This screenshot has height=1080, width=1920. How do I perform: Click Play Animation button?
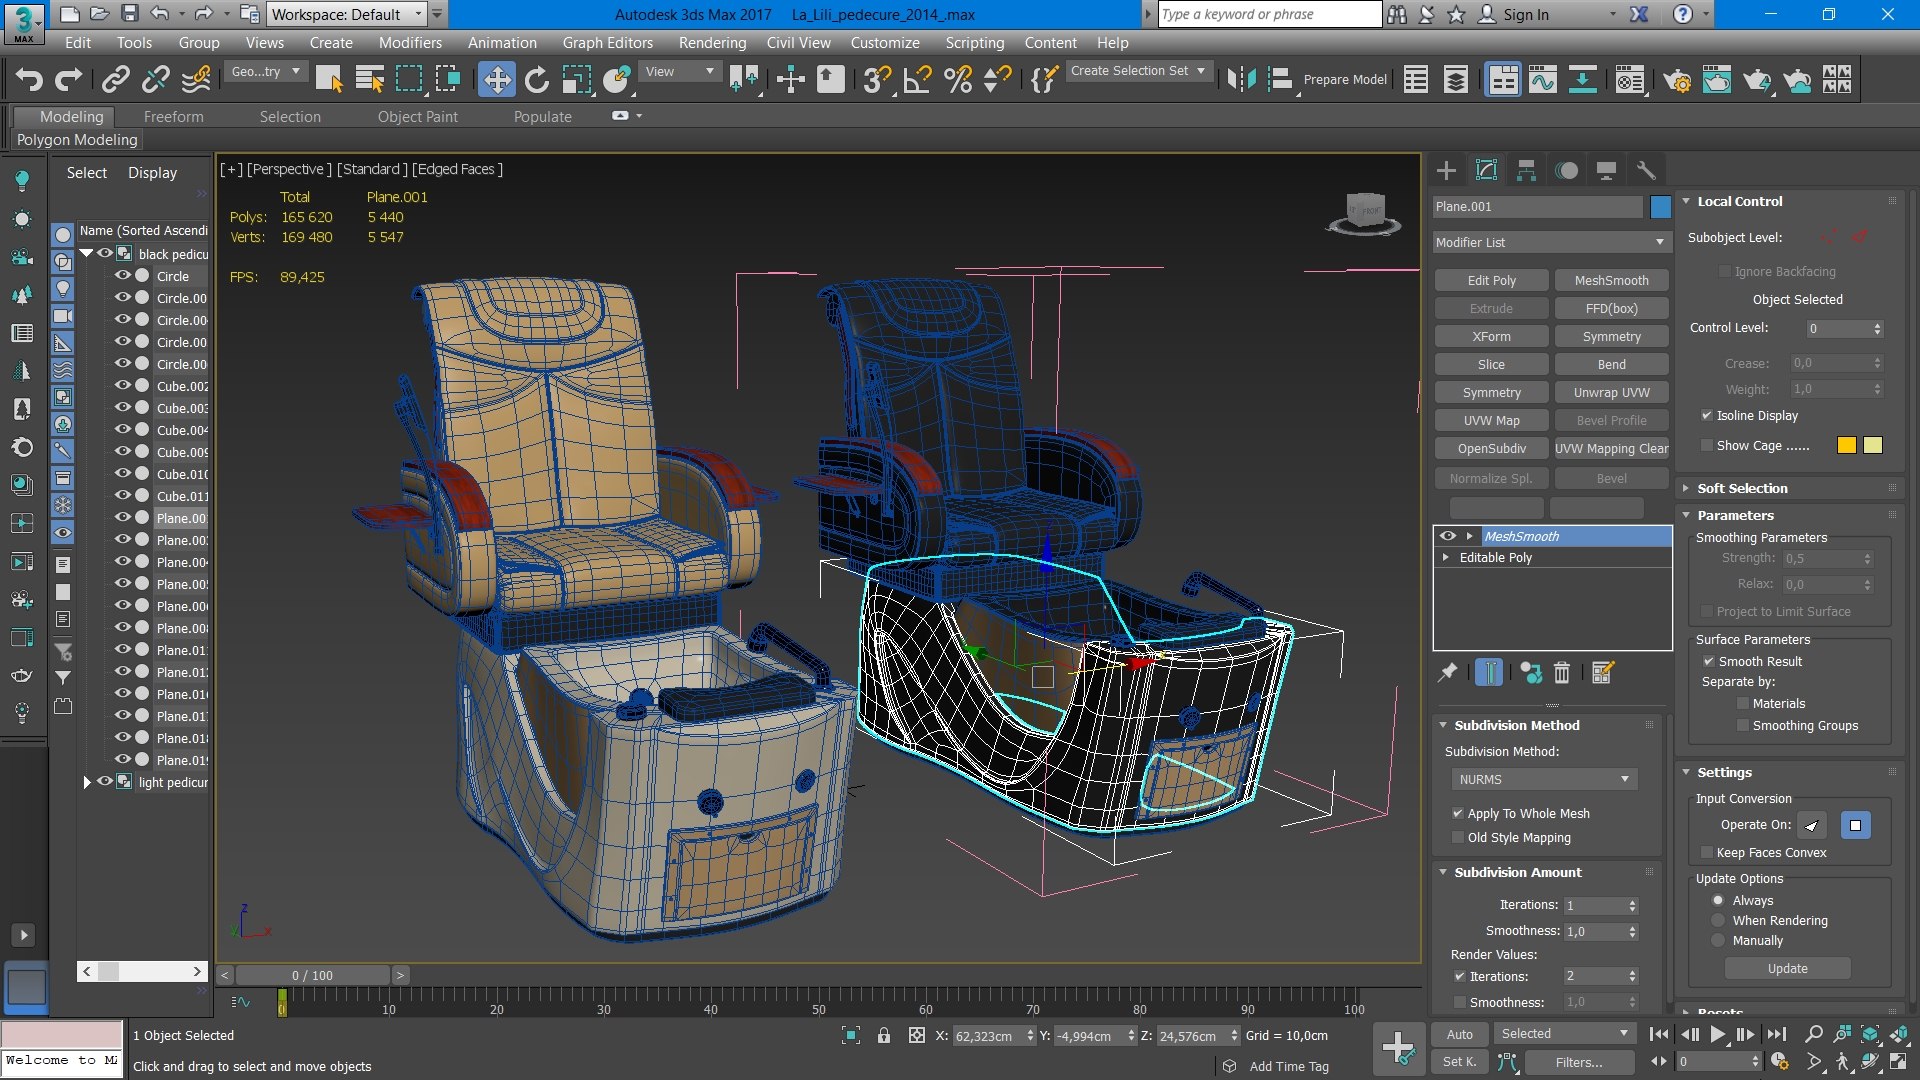[1717, 1034]
